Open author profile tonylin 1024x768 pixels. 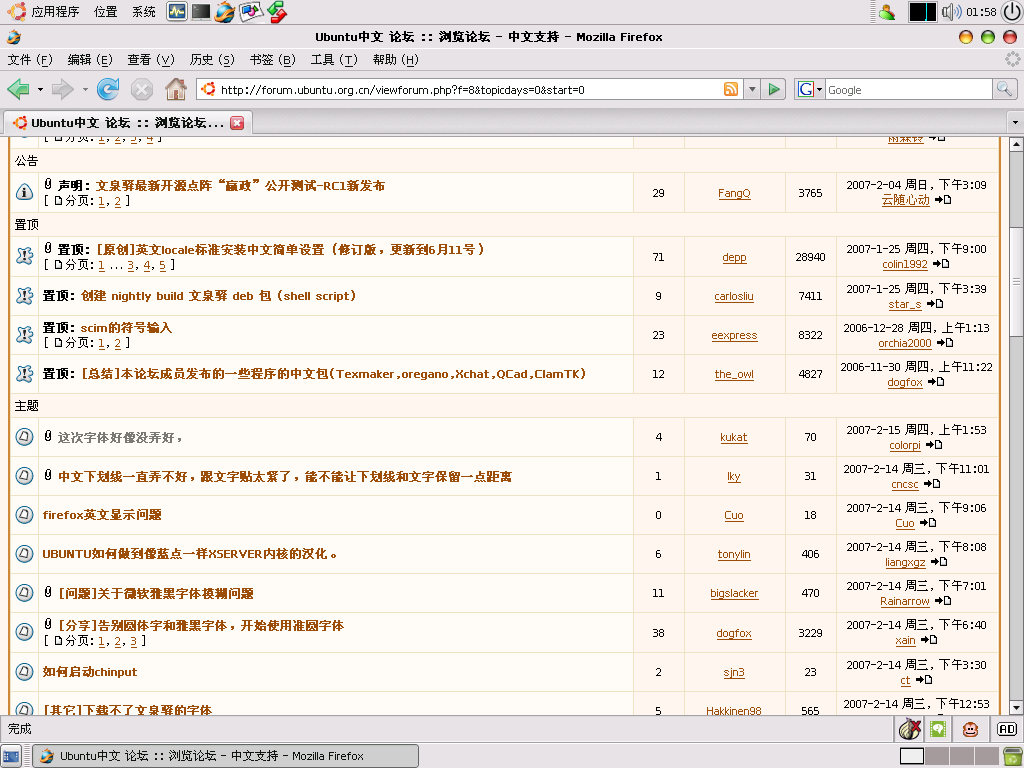[x=734, y=554]
